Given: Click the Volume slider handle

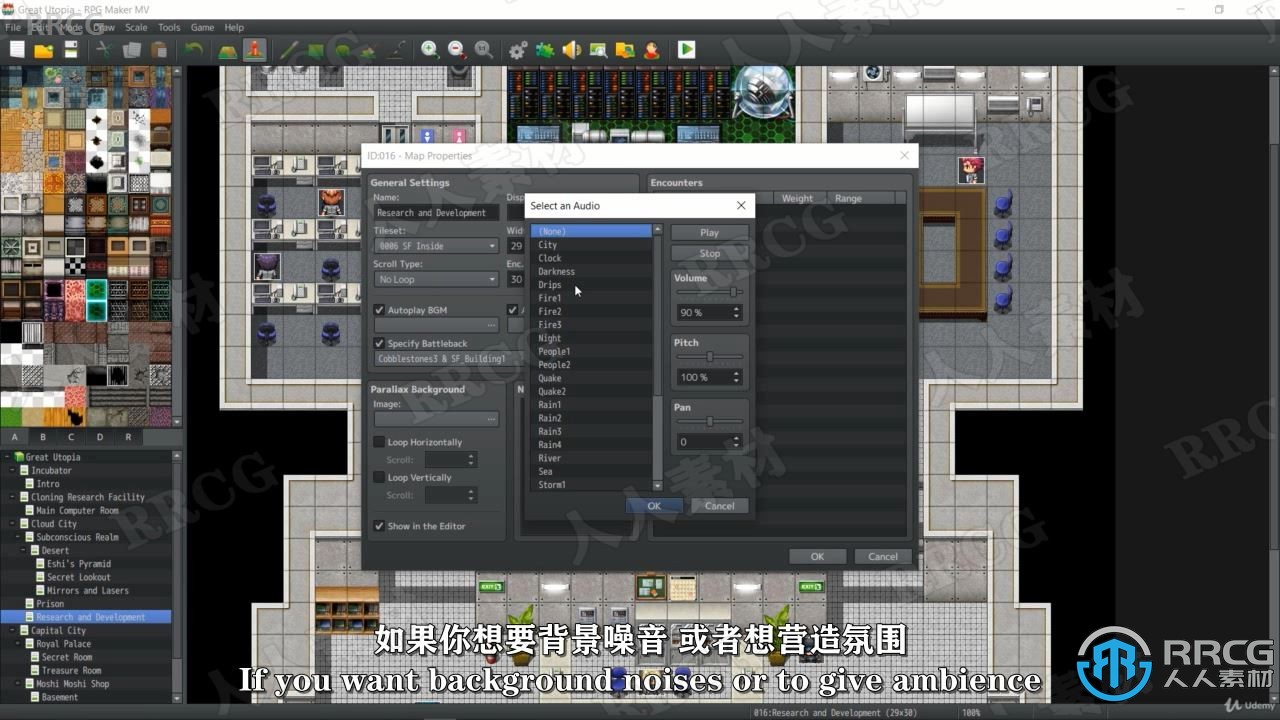Looking at the screenshot, I should pos(733,292).
